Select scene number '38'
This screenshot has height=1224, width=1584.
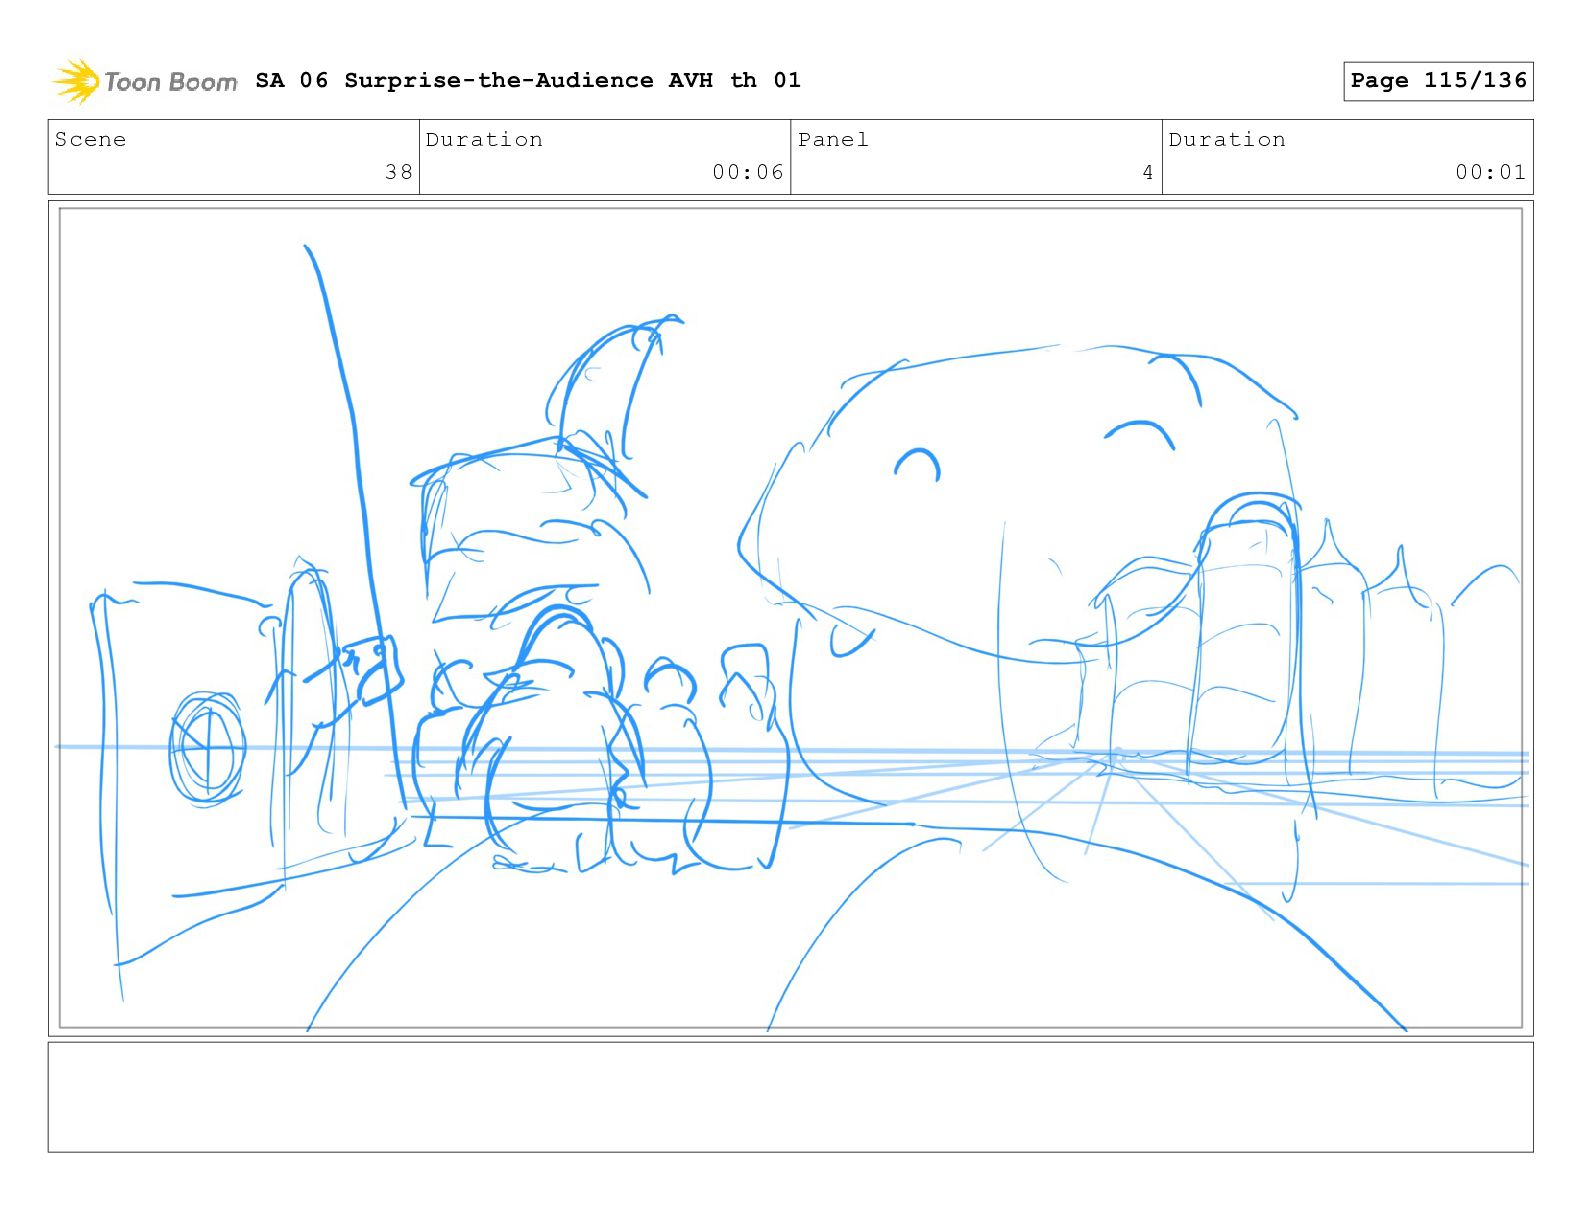point(399,172)
